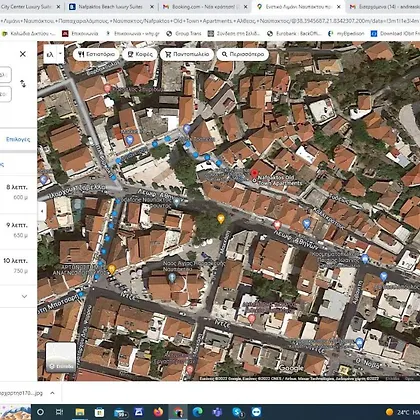The image size is (420, 420).
Task: Collapse the side panel arrow
Action: pos(42,211)
